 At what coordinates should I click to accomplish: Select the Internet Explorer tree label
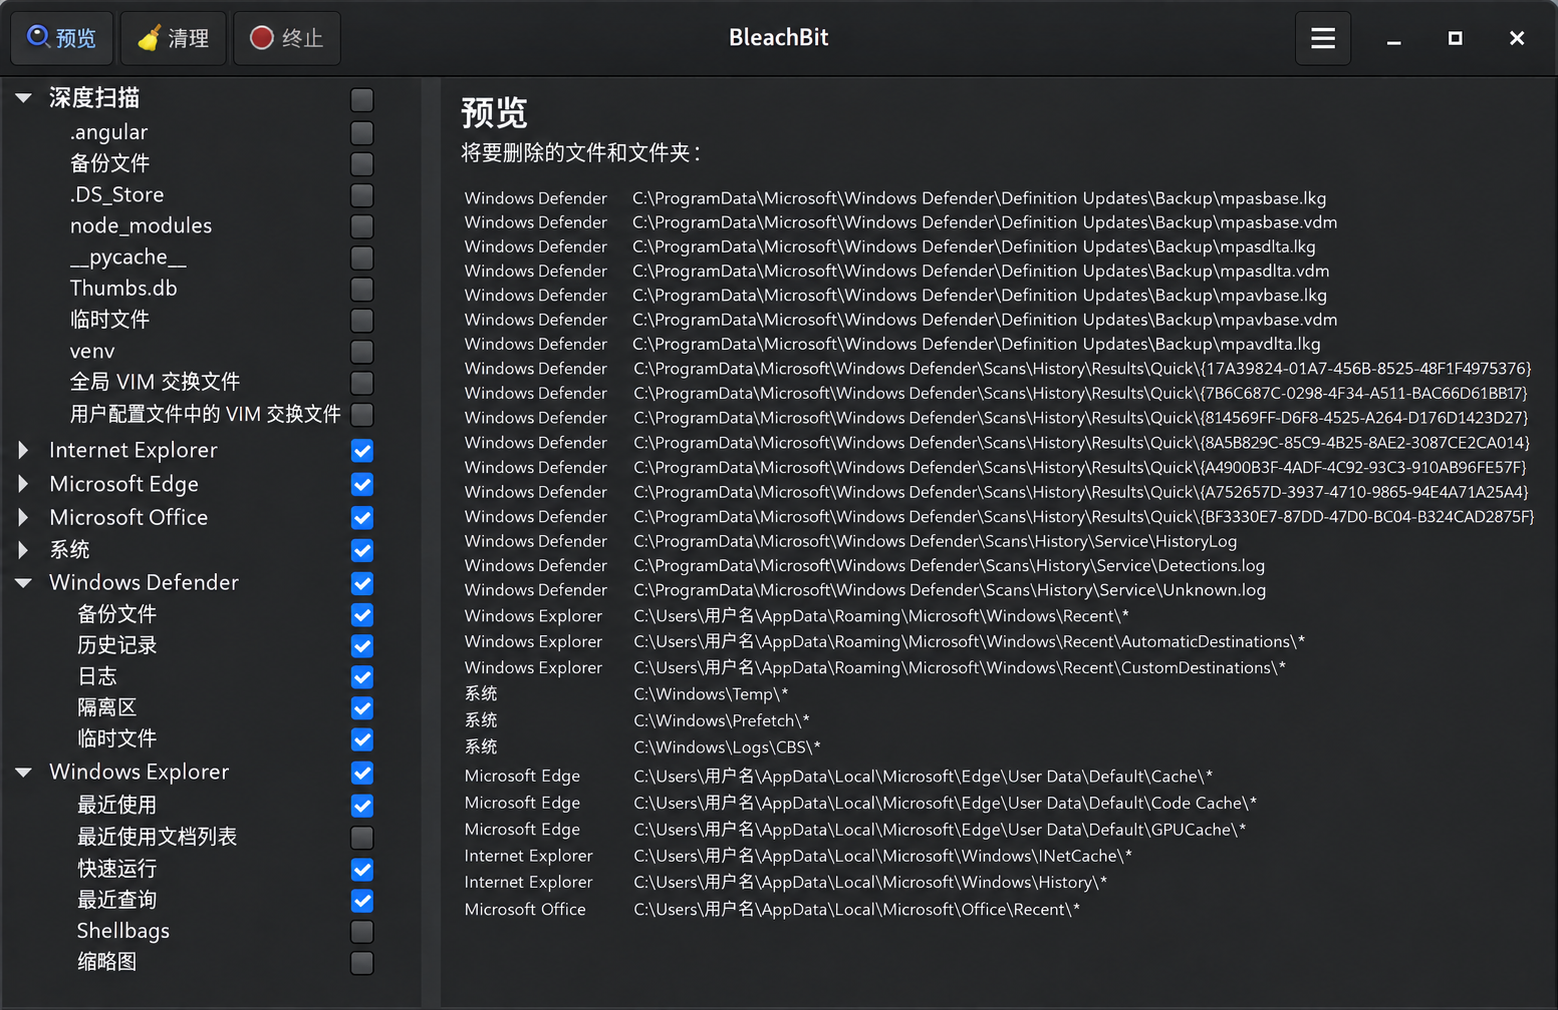pos(133,450)
